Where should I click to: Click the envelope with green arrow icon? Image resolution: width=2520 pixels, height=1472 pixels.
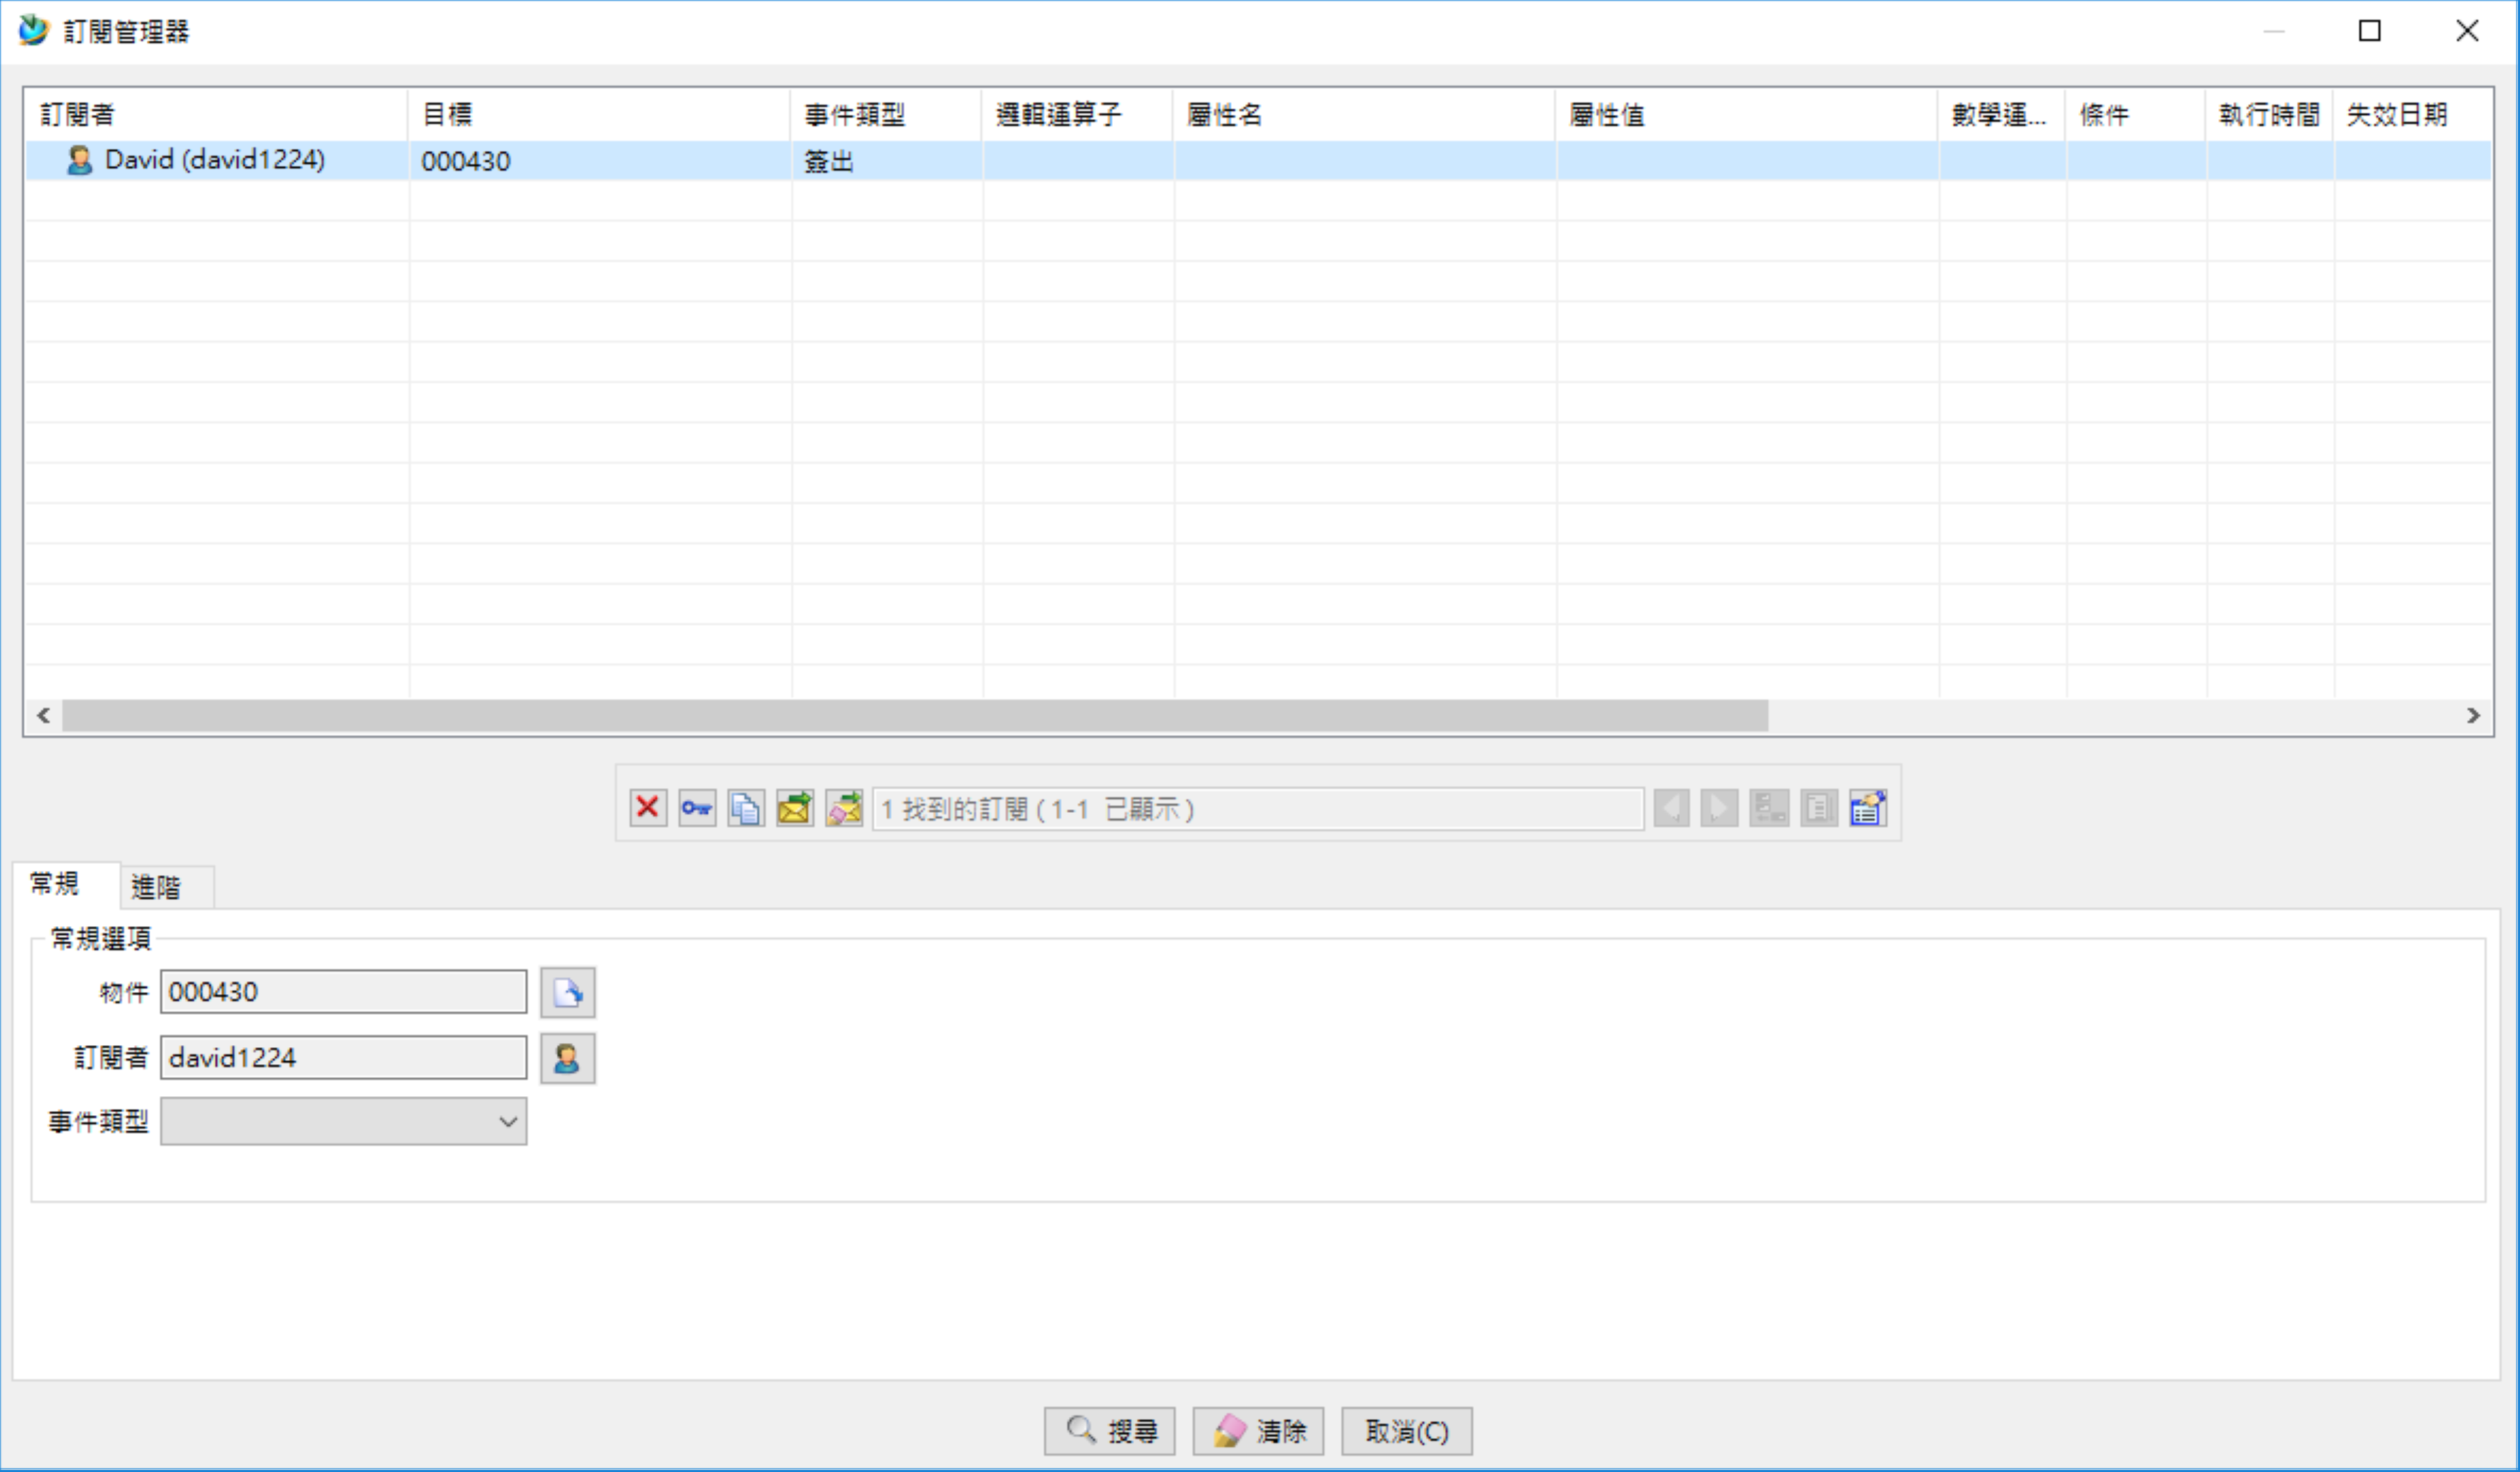[795, 808]
